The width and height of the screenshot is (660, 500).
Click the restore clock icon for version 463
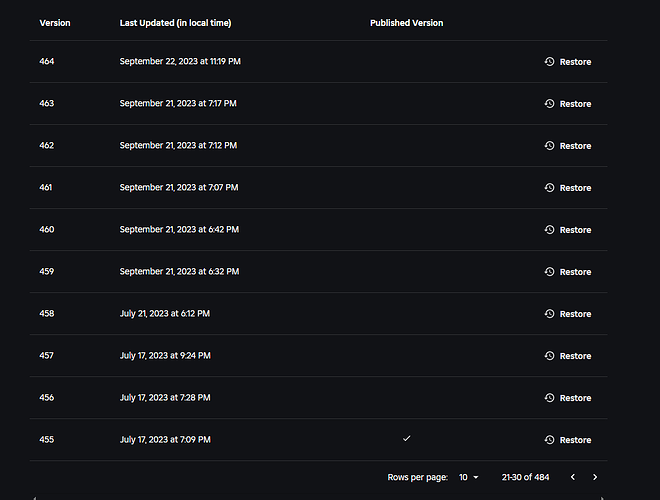click(549, 104)
